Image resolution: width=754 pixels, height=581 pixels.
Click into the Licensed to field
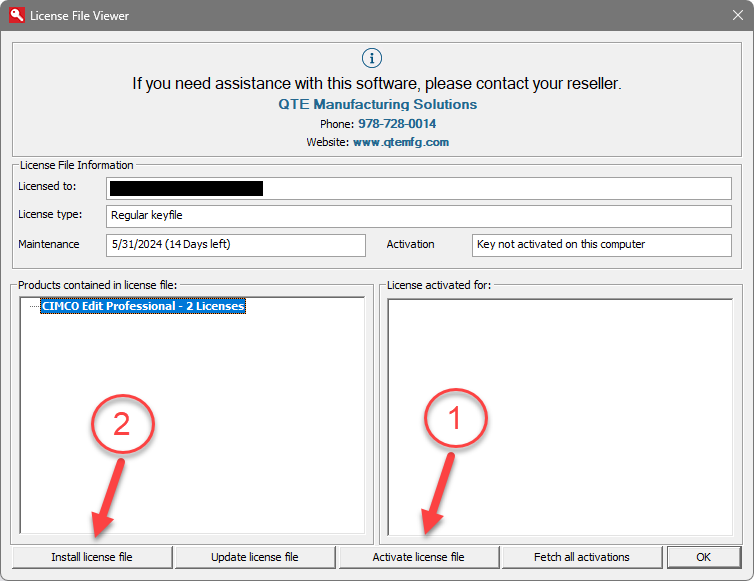419,188
